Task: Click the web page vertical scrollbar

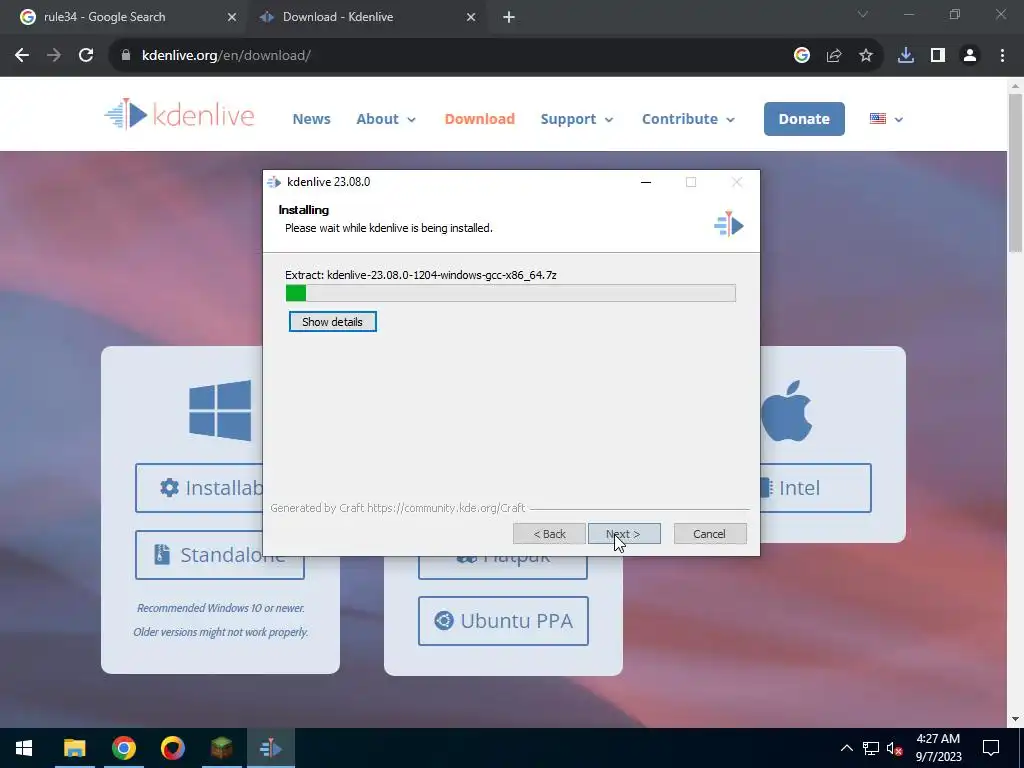Action: [1015, 172]
